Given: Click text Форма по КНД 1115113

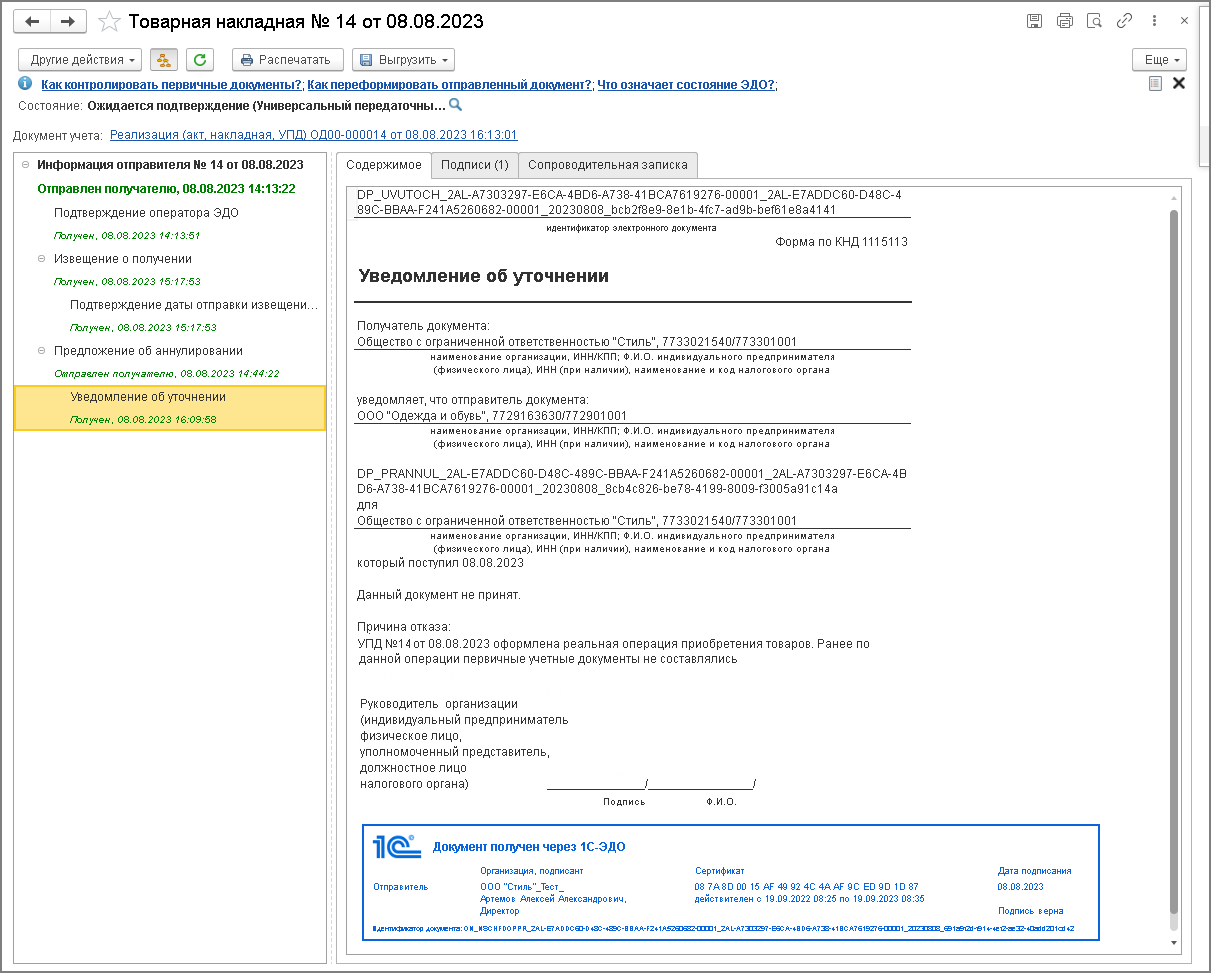Looking at the screenshot, I should tap(841, 242).
